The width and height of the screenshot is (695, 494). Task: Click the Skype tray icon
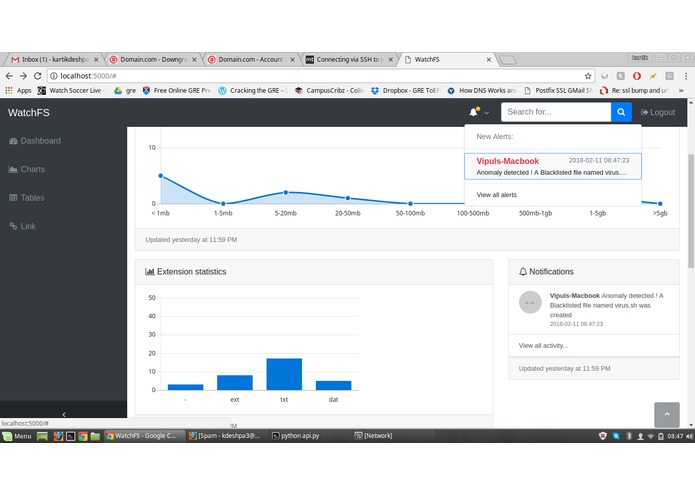click(x=616, y=436)
